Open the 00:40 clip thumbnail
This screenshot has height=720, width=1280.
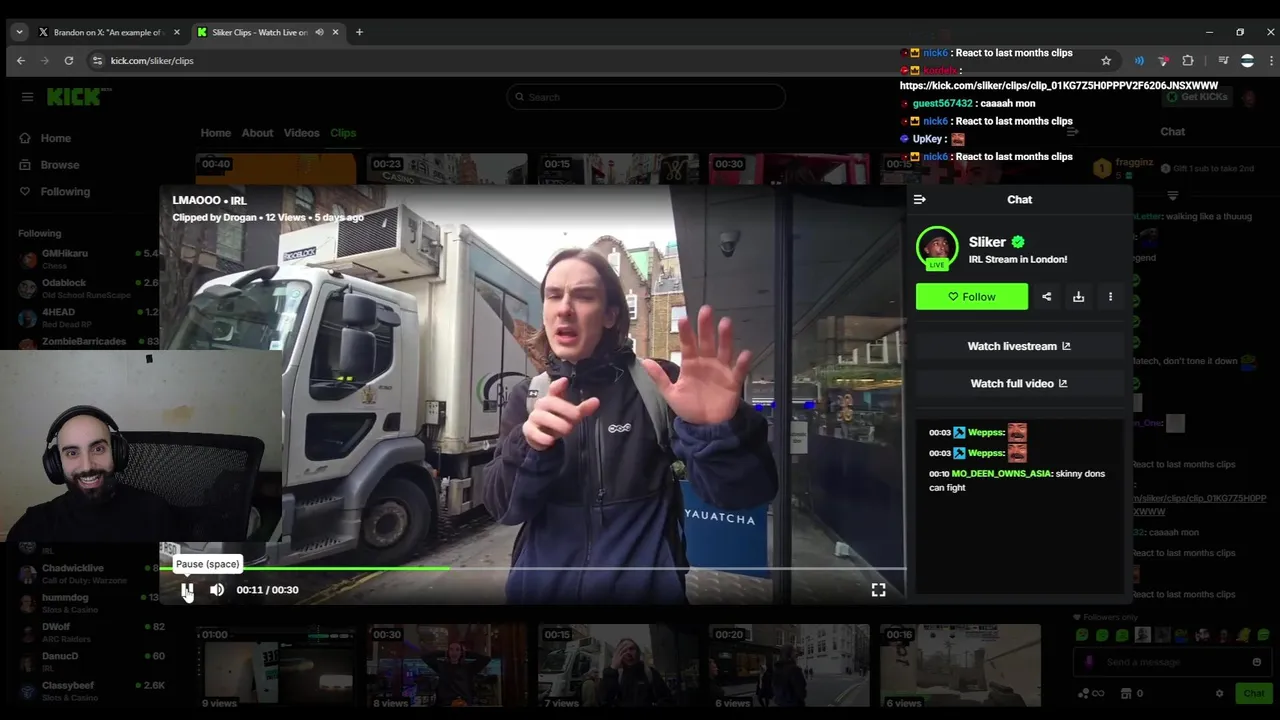coord(277,168)
